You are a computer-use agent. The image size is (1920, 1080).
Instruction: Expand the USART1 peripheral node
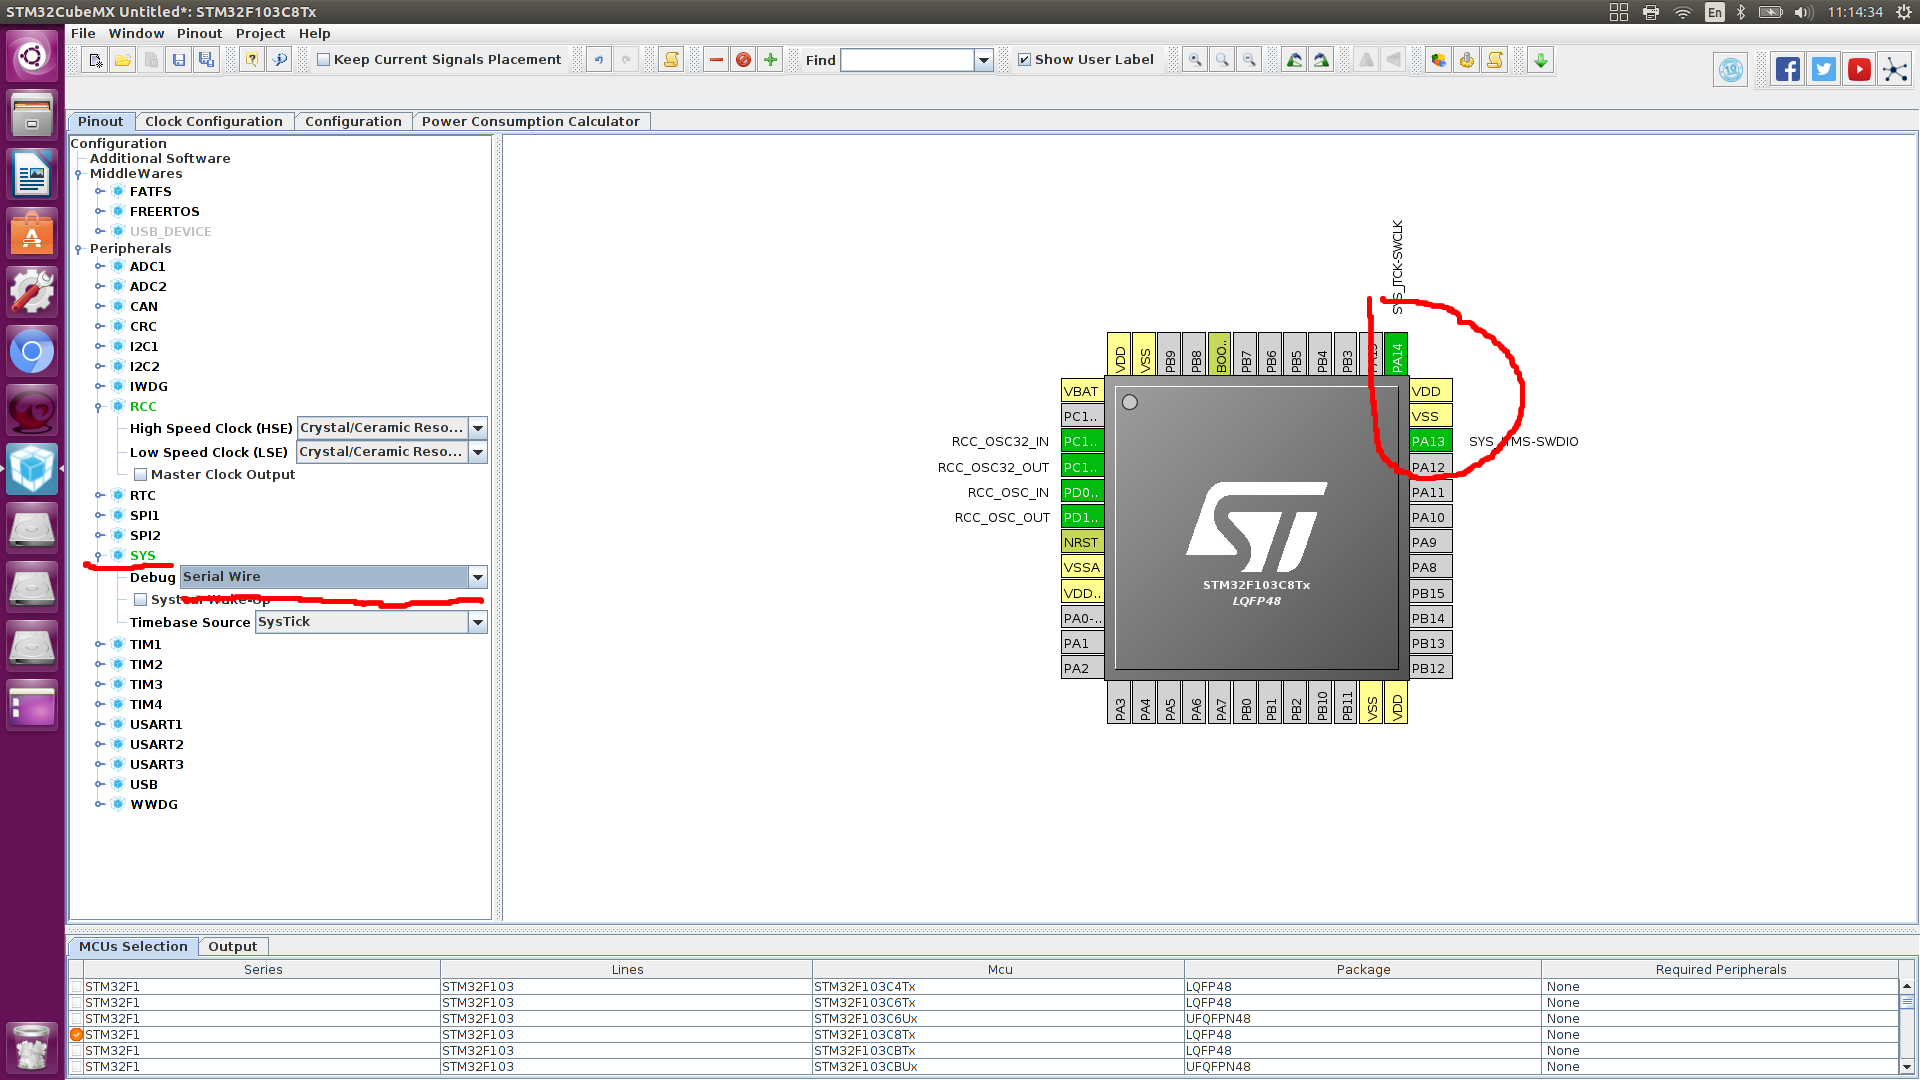point(99,724)
